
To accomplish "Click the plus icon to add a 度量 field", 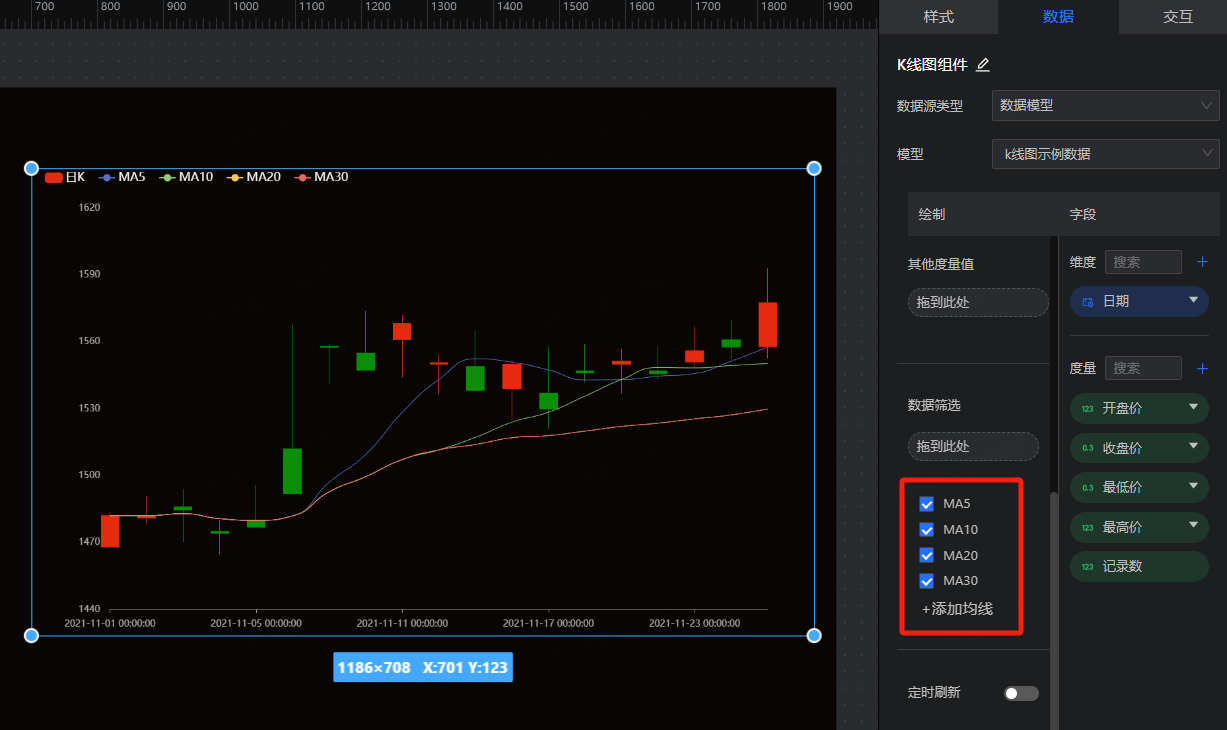I will (x=1202, y=369).
